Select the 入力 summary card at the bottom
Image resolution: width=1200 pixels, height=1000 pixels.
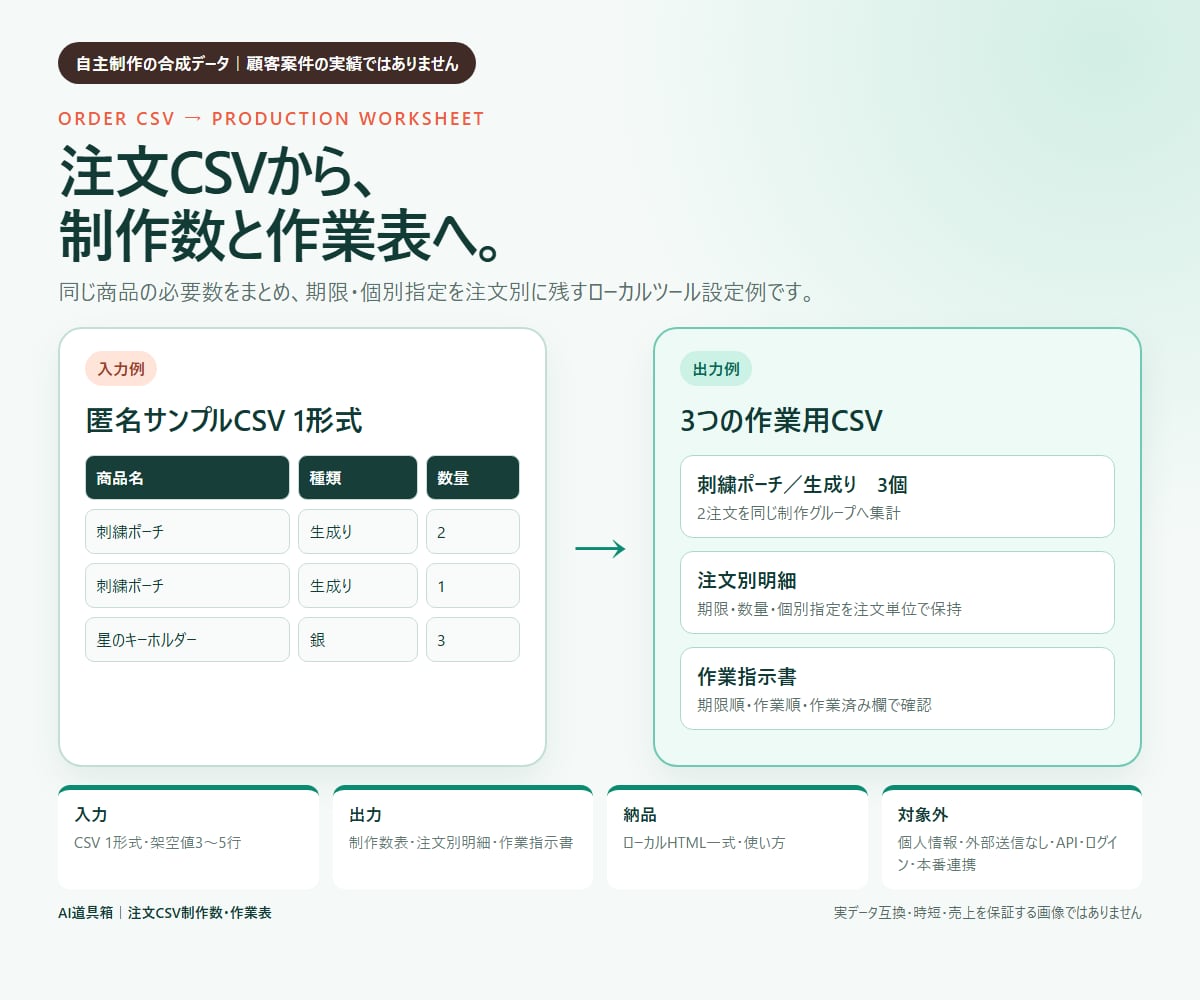pos(188,837)
